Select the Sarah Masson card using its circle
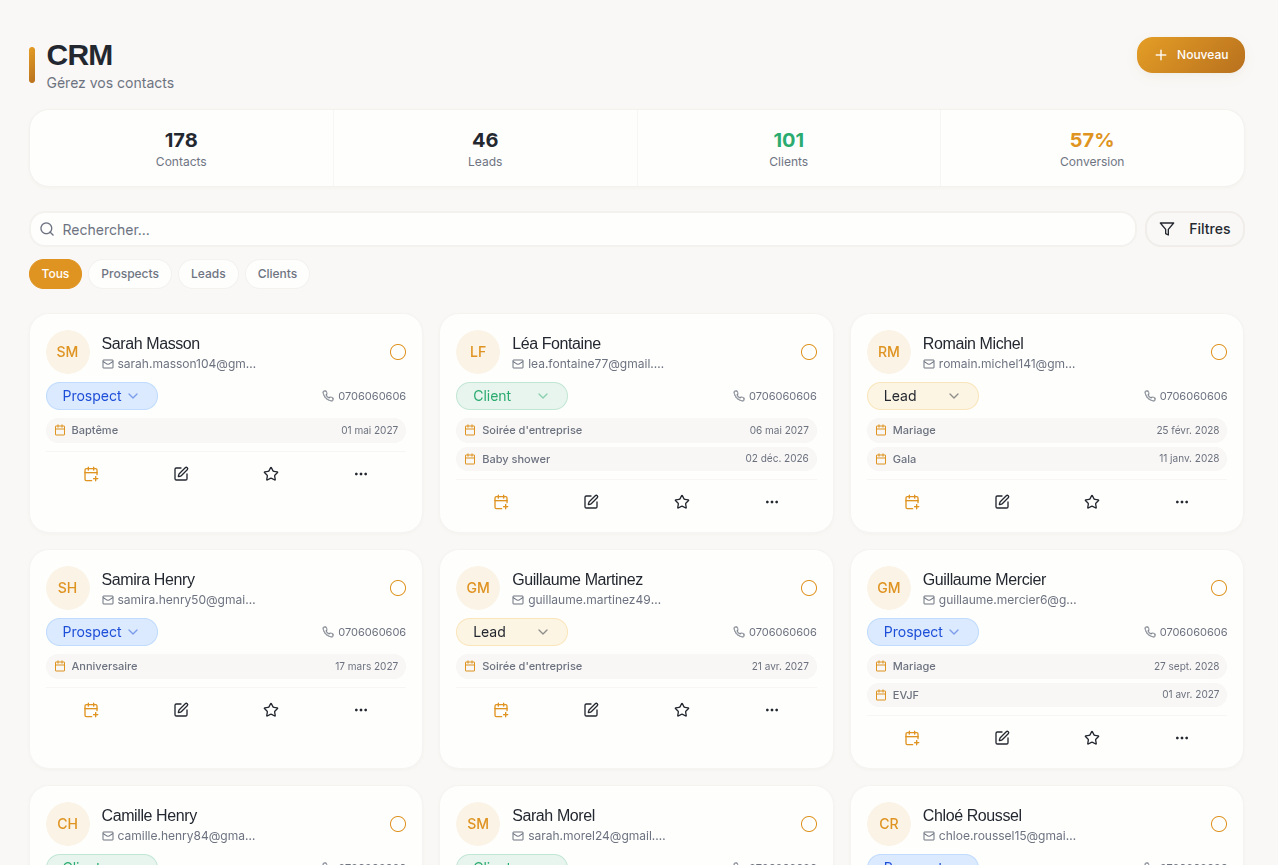The height and width of the screenshot is (865, 1278). click(x=398, y=352)
